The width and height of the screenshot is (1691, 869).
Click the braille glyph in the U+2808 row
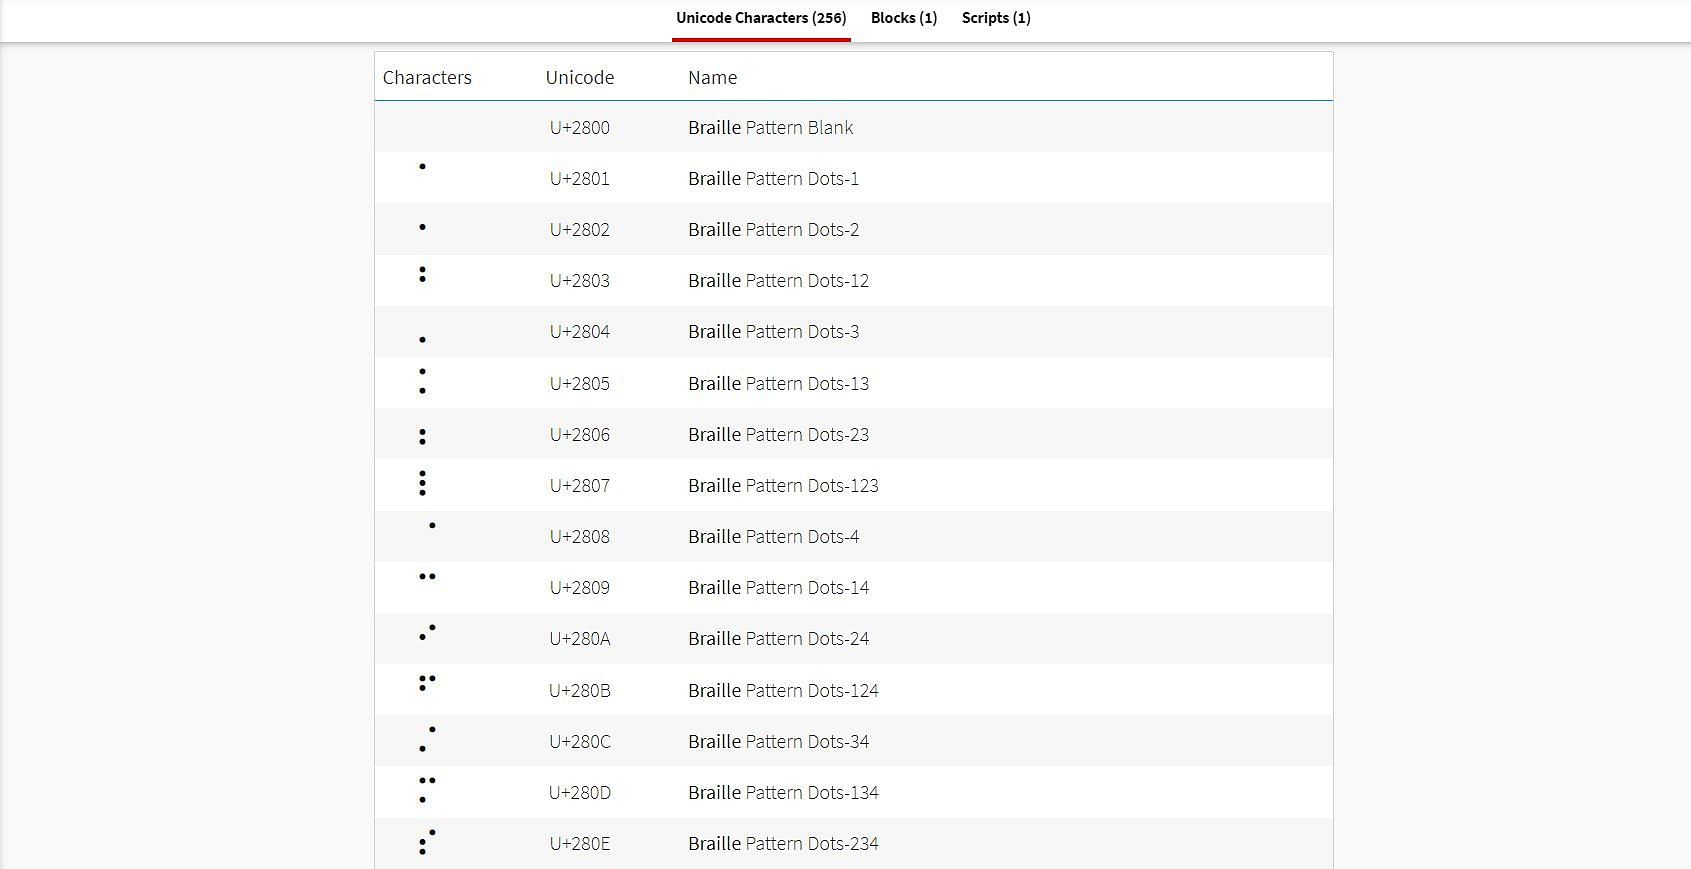click(x=432, y=525)
